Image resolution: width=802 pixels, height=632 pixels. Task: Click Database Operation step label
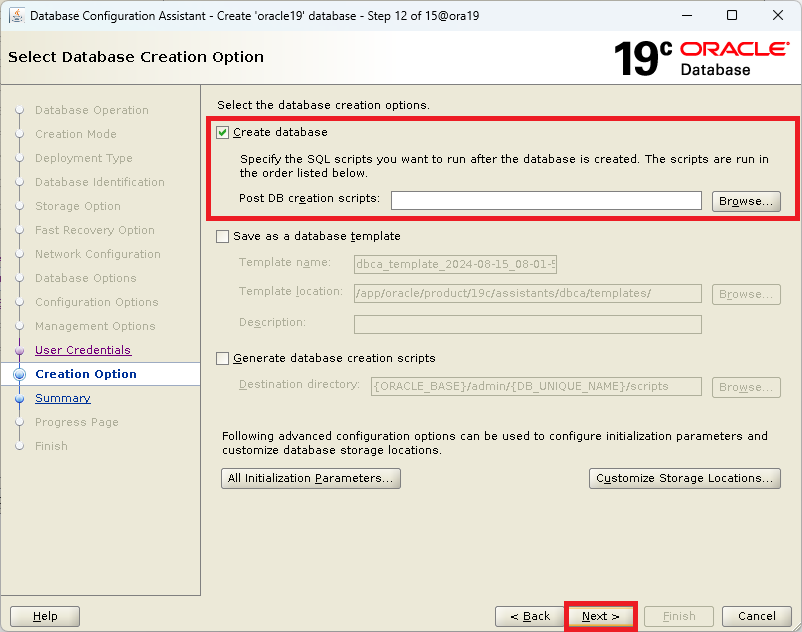tap(92, 110)
